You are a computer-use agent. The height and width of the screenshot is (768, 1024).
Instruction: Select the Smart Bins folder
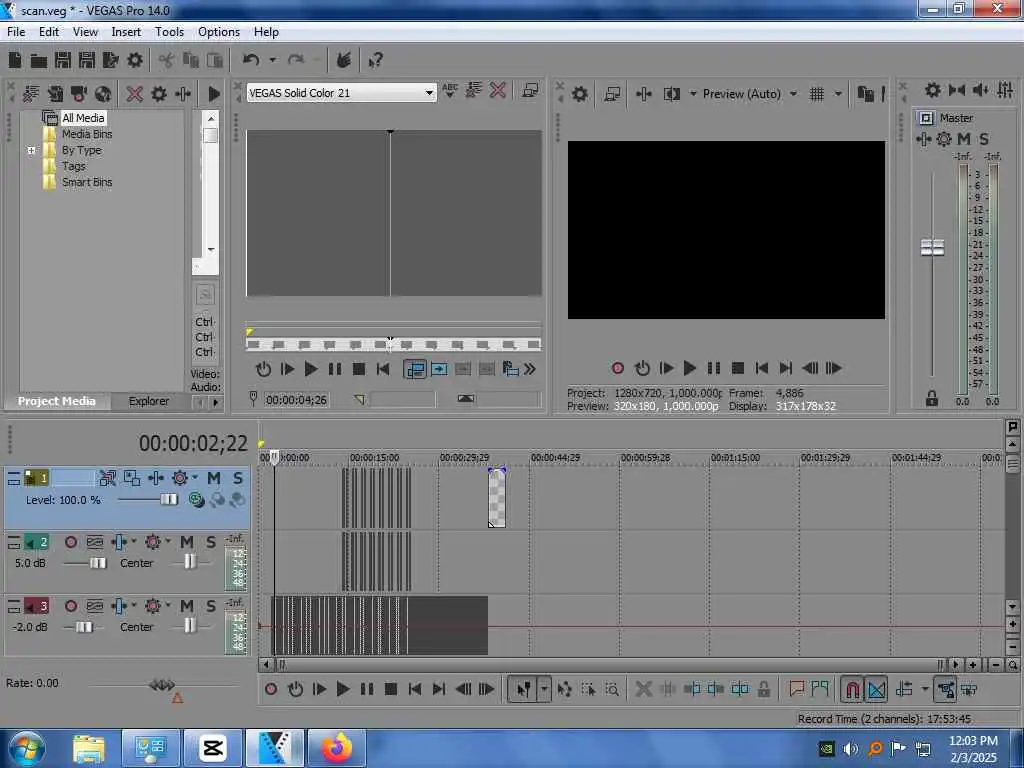coord(87,182)
